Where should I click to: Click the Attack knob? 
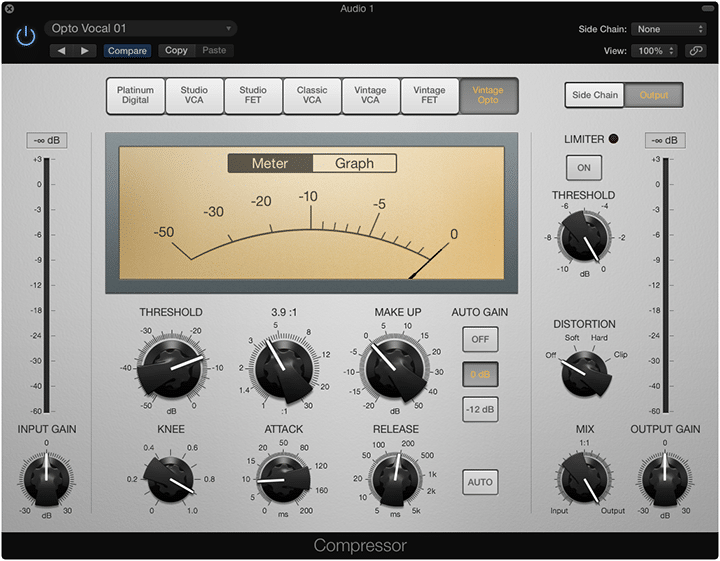click(283, 479)
